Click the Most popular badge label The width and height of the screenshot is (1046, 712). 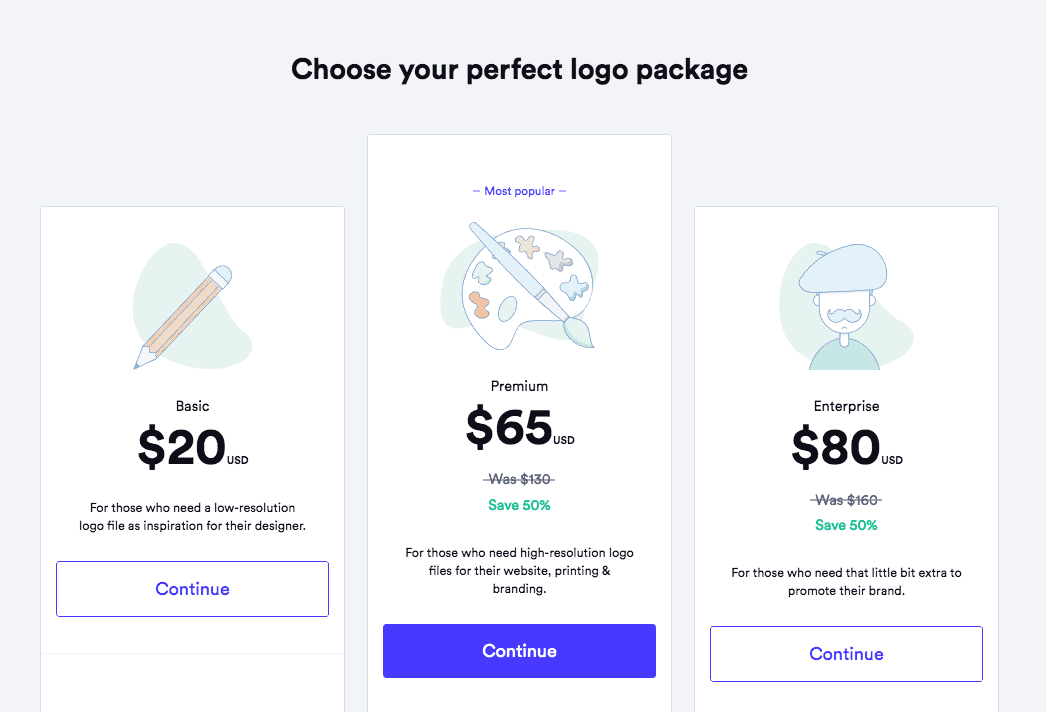point(519,191)
